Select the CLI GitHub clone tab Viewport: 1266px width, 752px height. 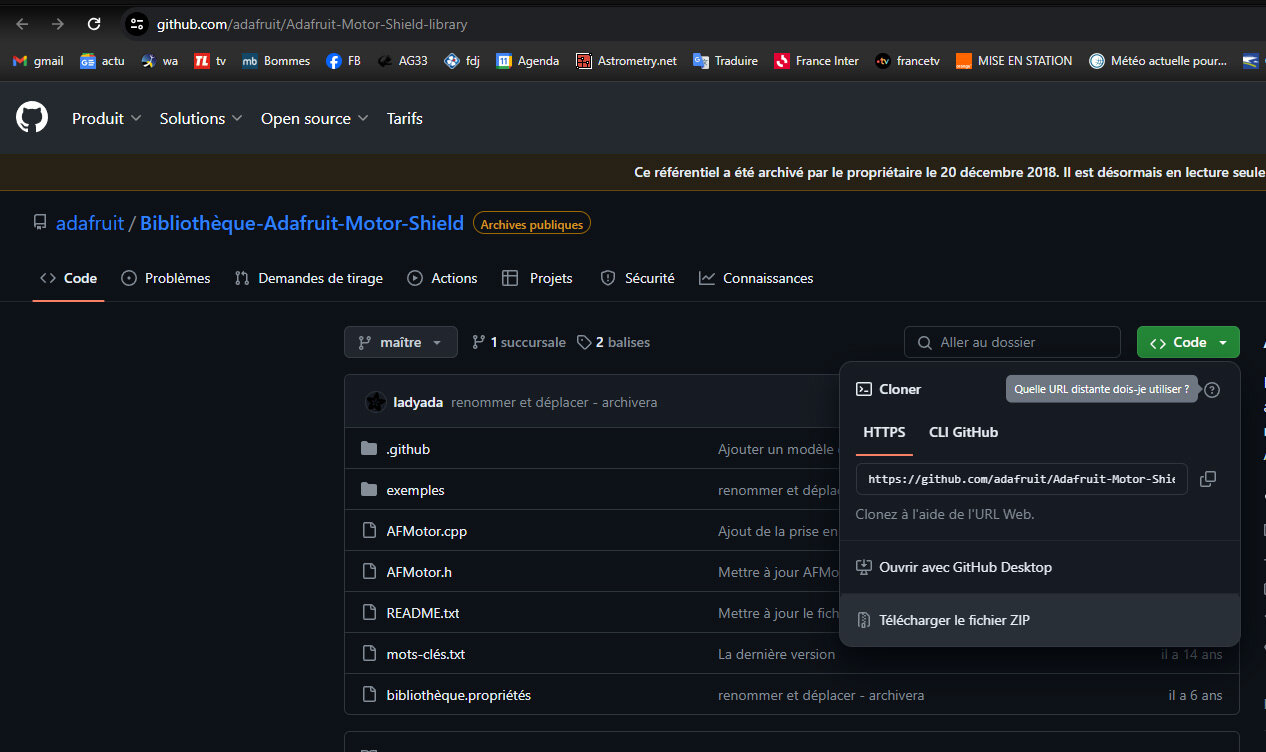point(963,432)
